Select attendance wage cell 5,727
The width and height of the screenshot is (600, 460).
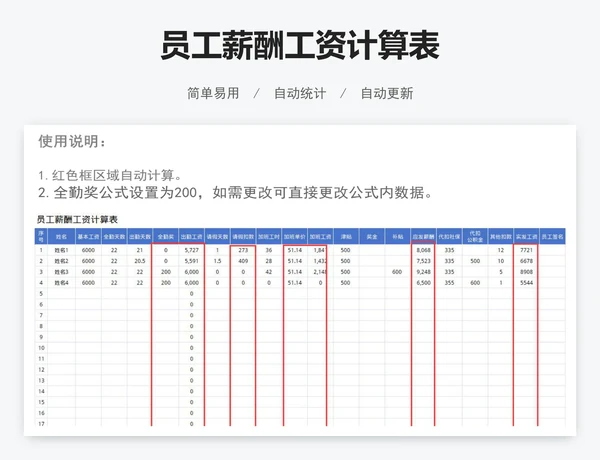click(x=191, y=250)
